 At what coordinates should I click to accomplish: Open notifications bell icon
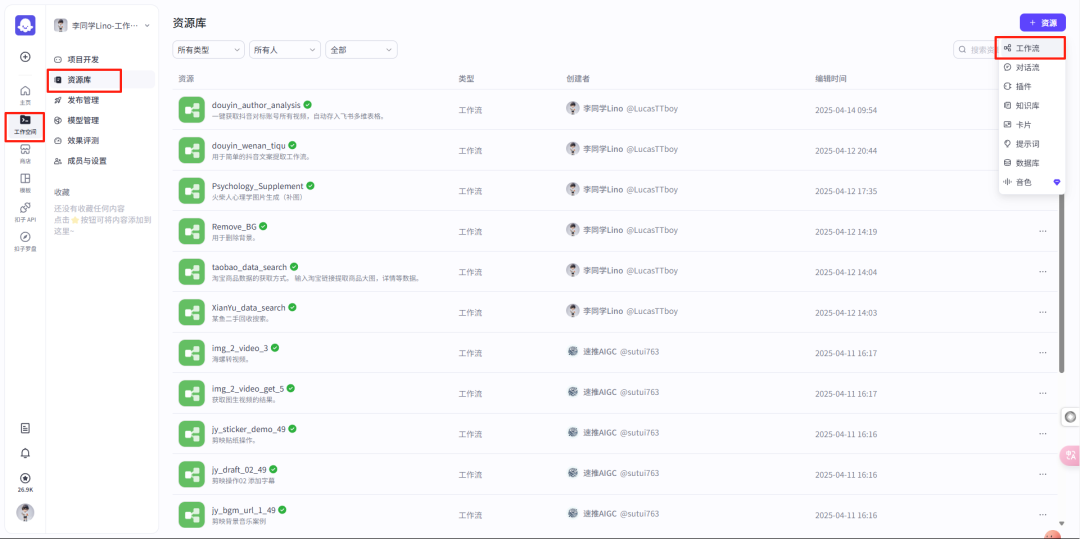(25, 453)
